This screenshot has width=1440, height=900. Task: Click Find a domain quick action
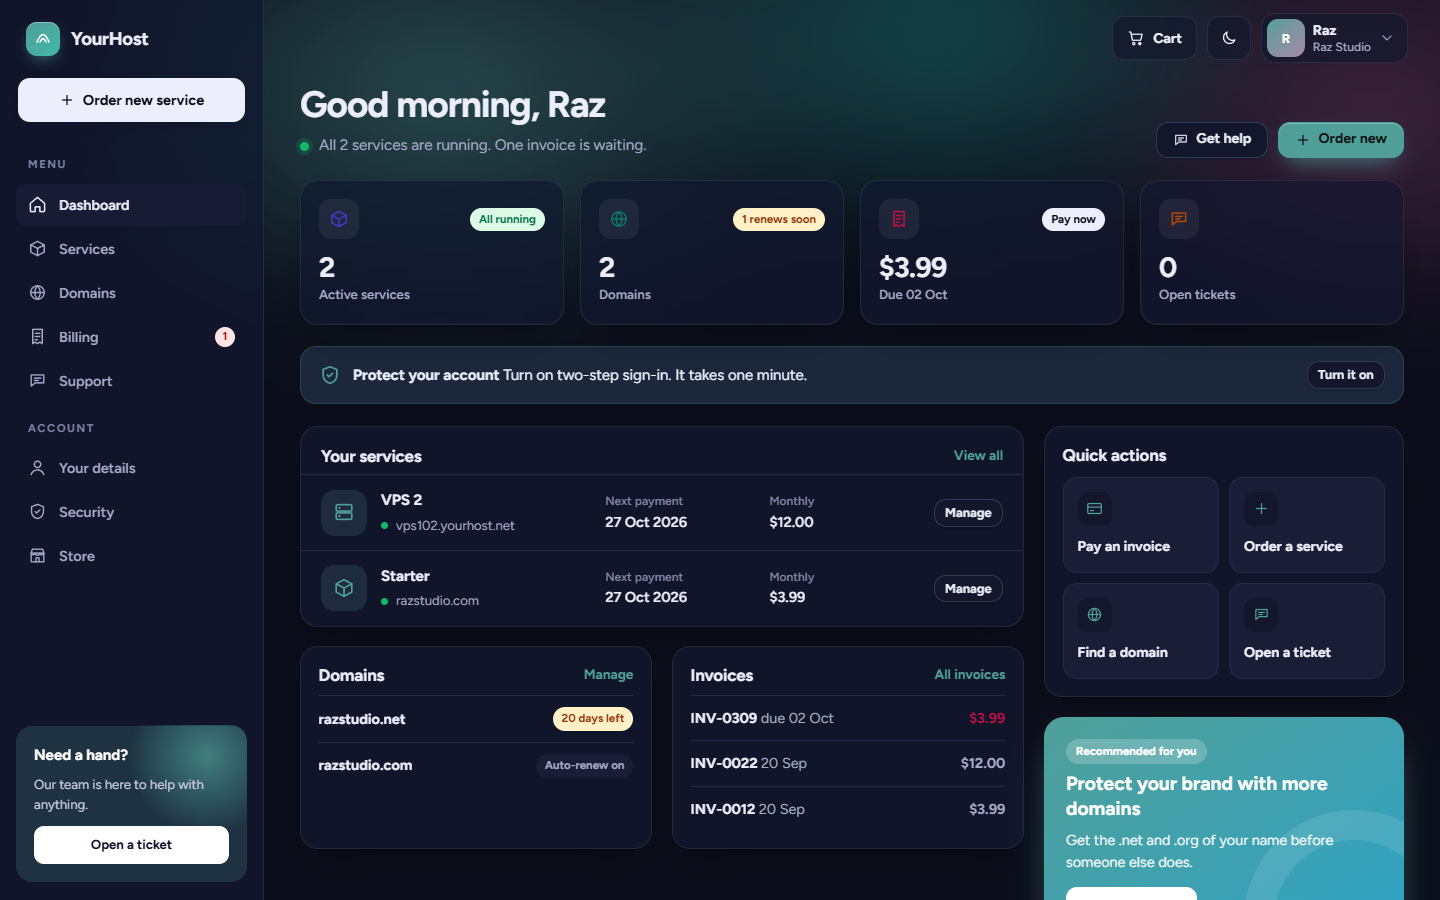point(1141,631)
